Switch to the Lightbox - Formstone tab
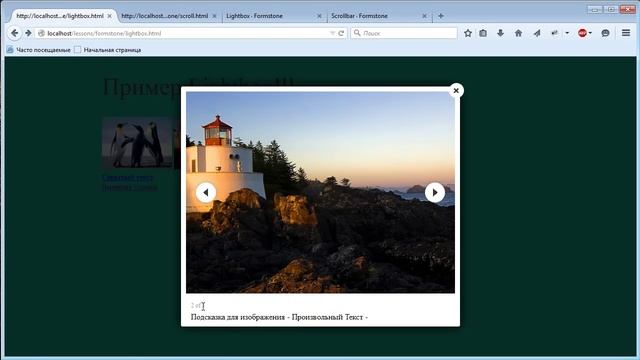Viewport: 640px width, 360px height. 254,16
